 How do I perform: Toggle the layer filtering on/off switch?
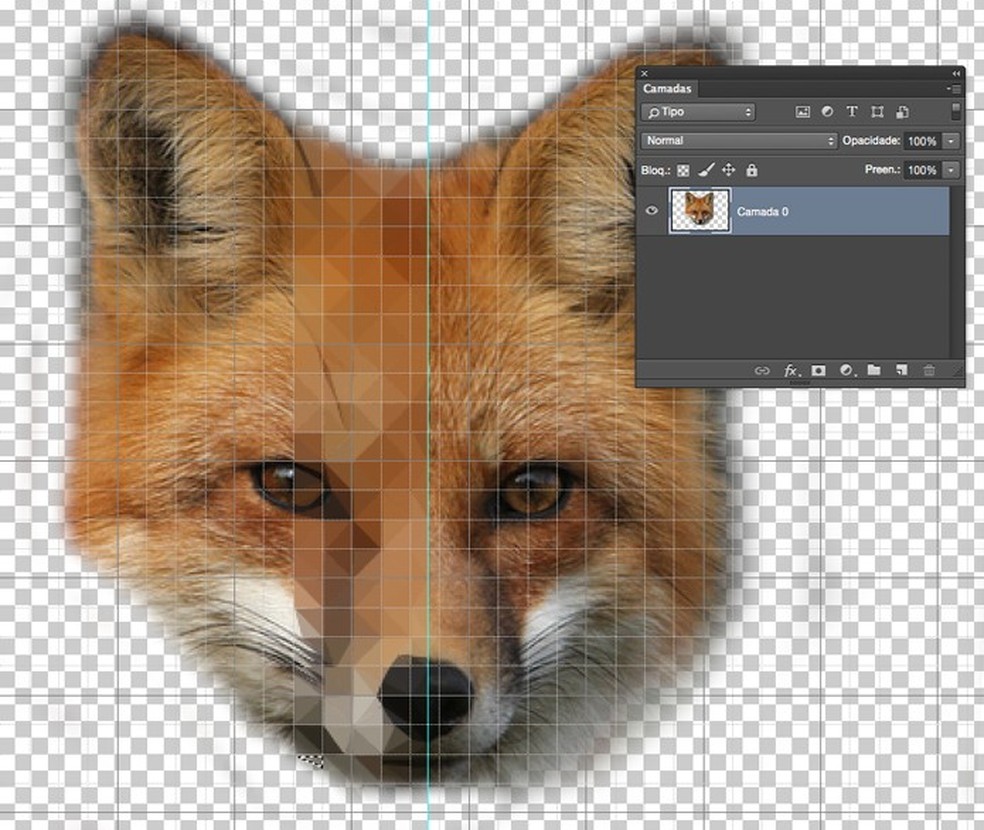pyautogui.click(x=955, y=112)
